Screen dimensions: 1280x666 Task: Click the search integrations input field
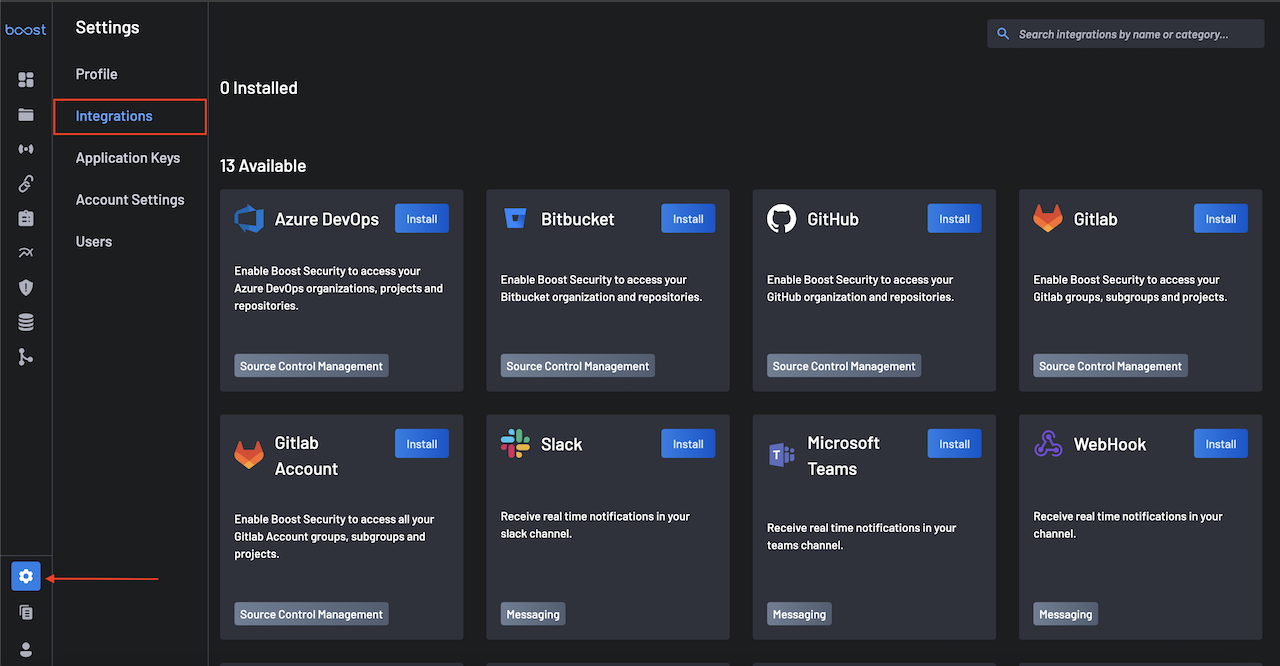(x=1125, y=34)
